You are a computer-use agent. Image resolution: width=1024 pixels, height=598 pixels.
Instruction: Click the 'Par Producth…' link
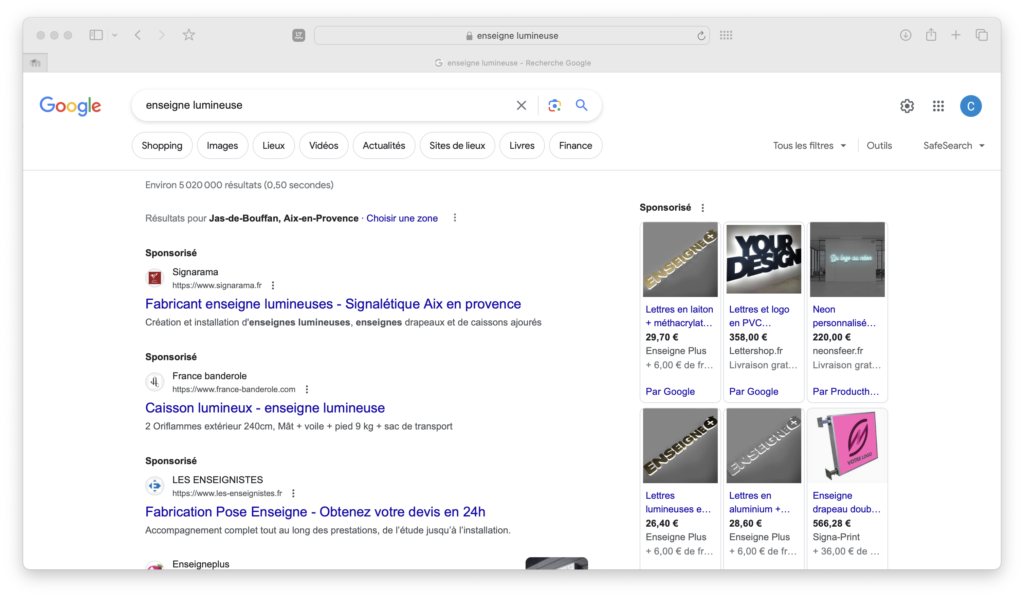[846, 392]
